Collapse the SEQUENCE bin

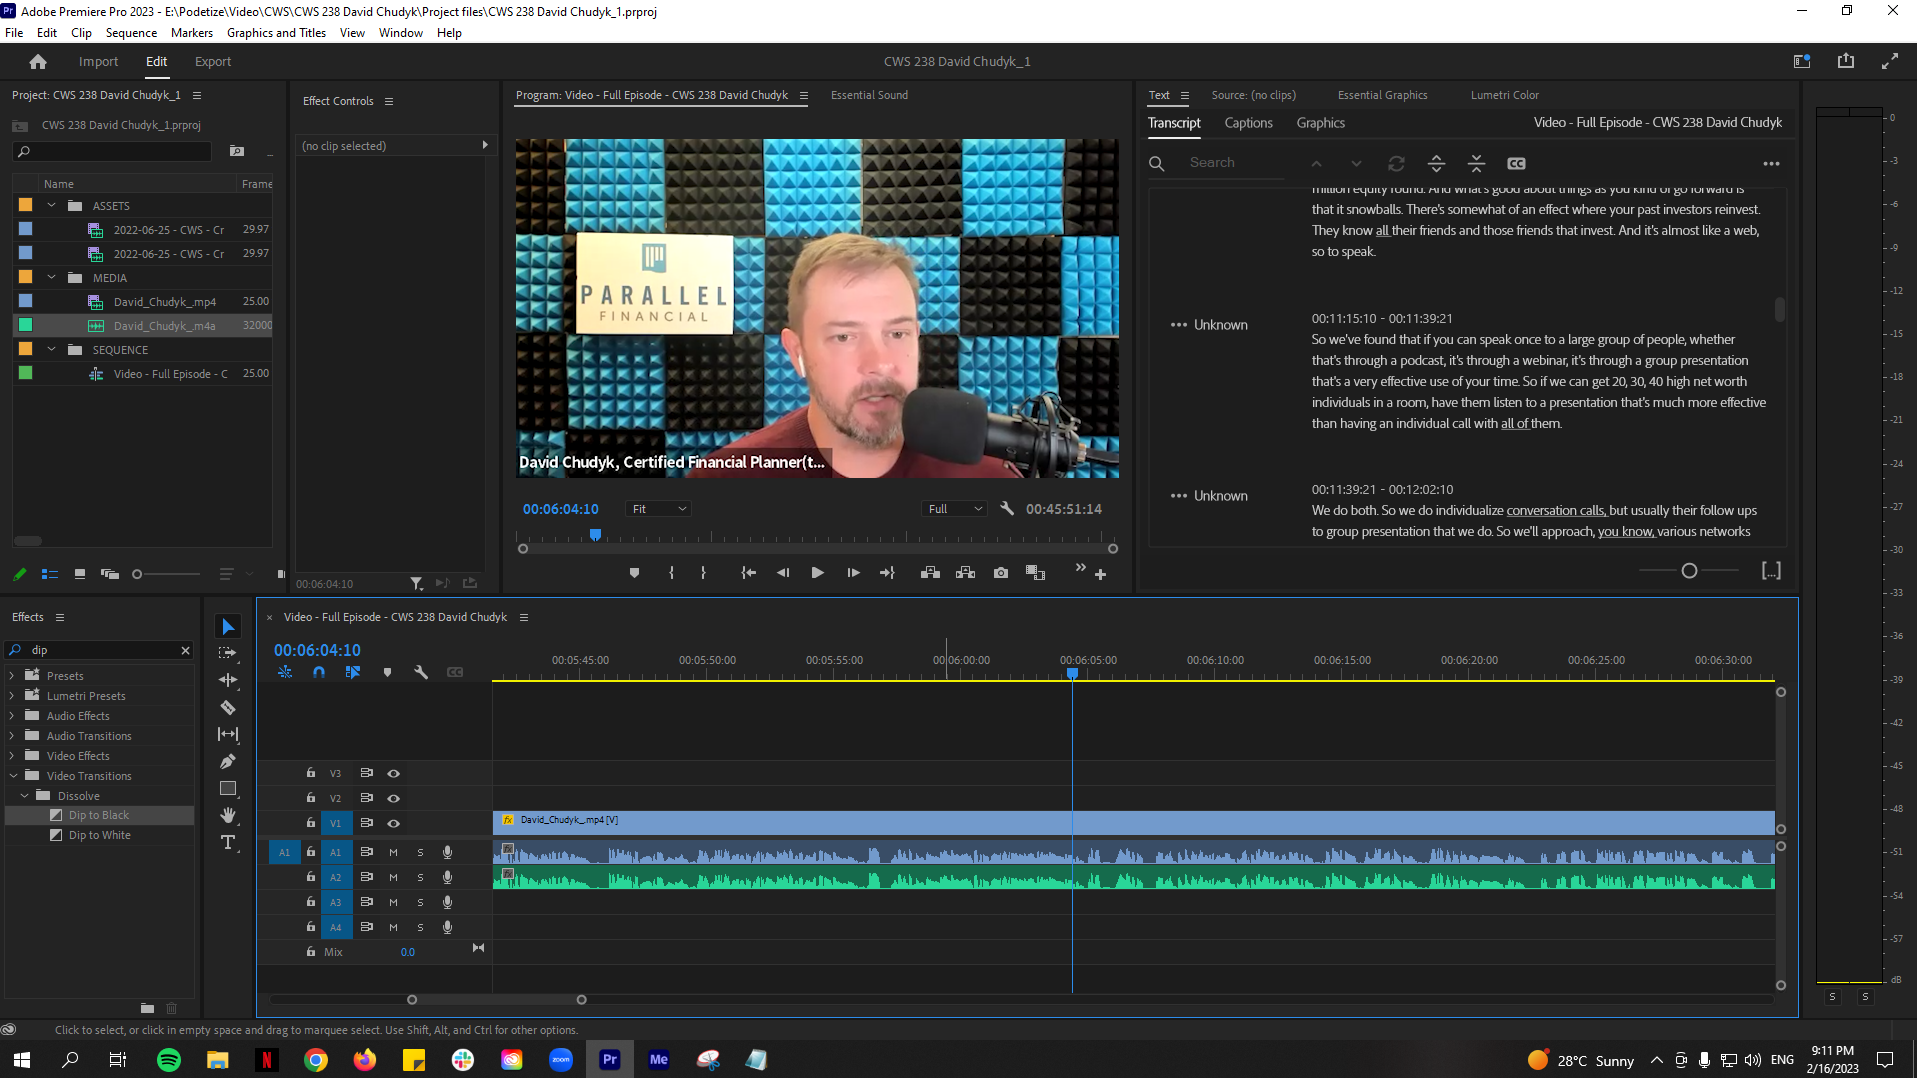tap(51, 350)
